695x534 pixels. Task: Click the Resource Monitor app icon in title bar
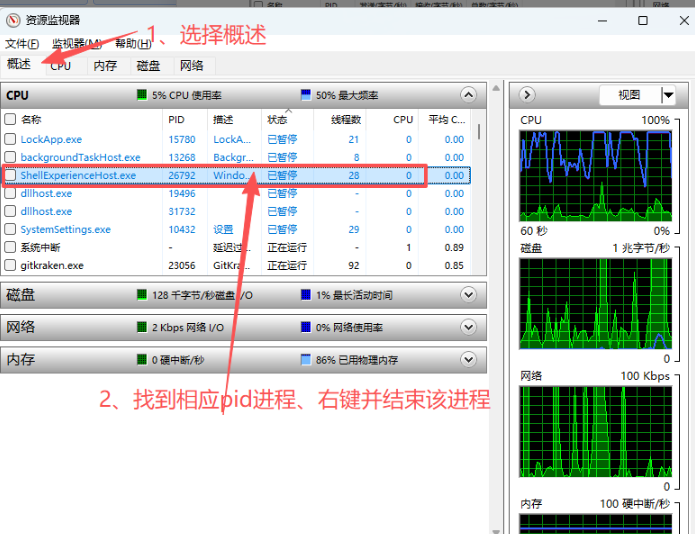click(13, 20)
